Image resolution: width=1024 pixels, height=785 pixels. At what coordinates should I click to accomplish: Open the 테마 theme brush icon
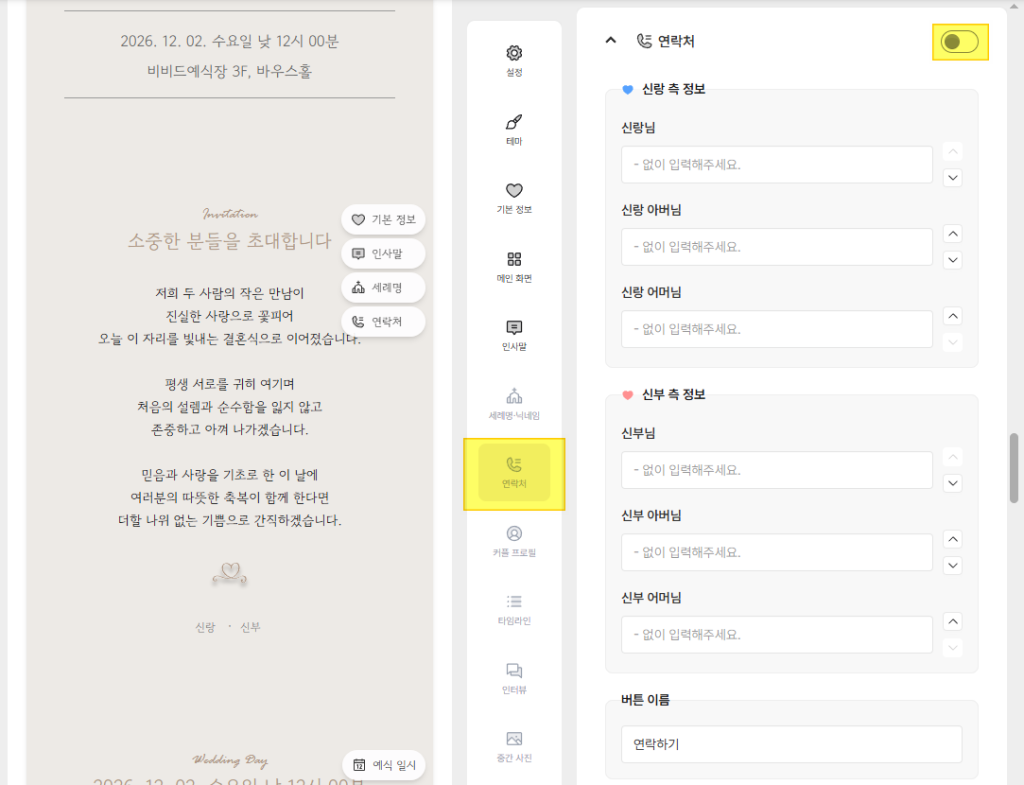pyautogui.click(x=514, y=122)
